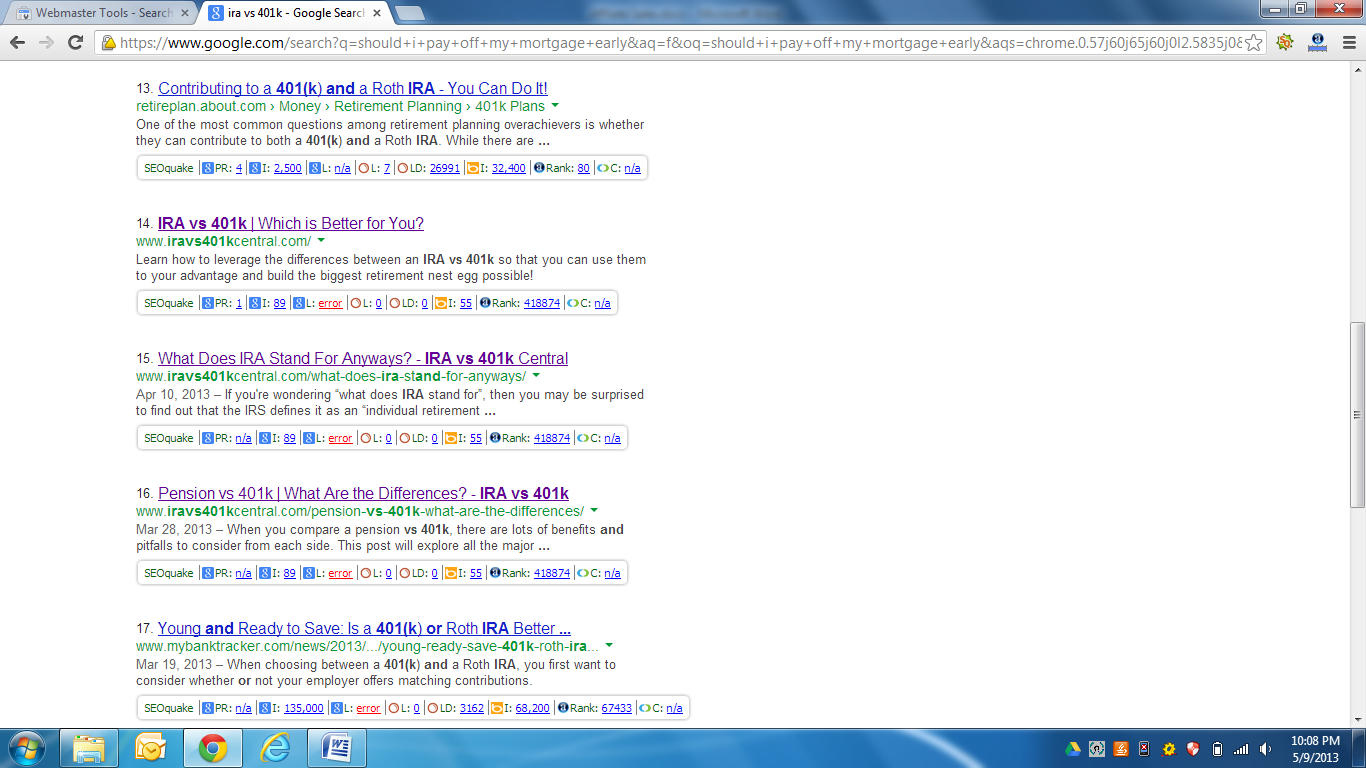Click the Alexa extension icon in toolbar
The image size is (1366, 768).
point(1317,42)
